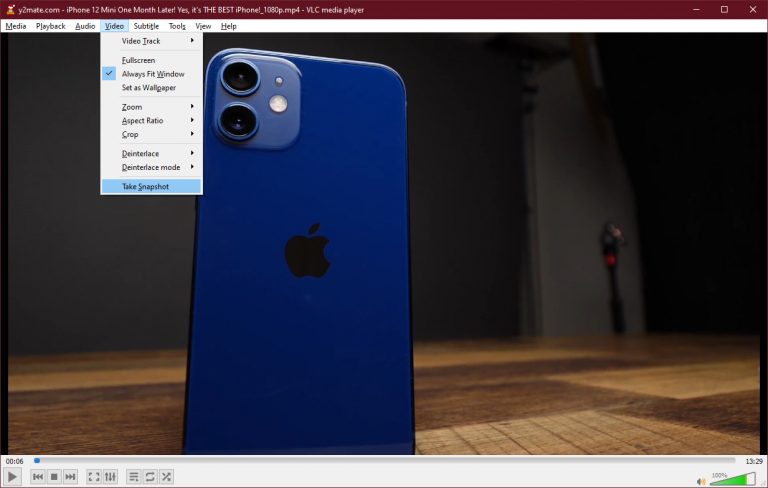Open the Audio menu

[85, 26]
